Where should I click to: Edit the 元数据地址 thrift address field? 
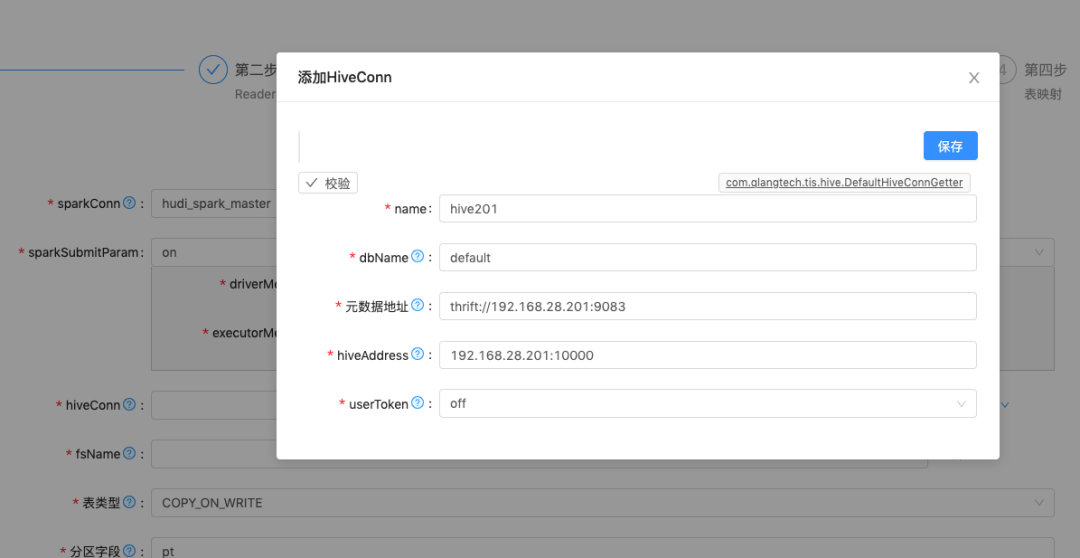(707, 307)
